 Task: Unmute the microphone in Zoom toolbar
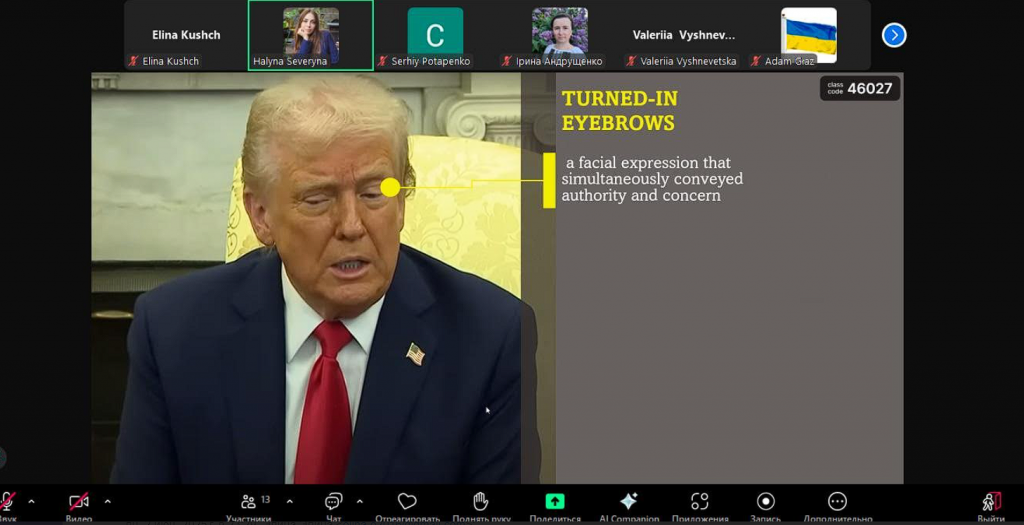pos(8,502)
